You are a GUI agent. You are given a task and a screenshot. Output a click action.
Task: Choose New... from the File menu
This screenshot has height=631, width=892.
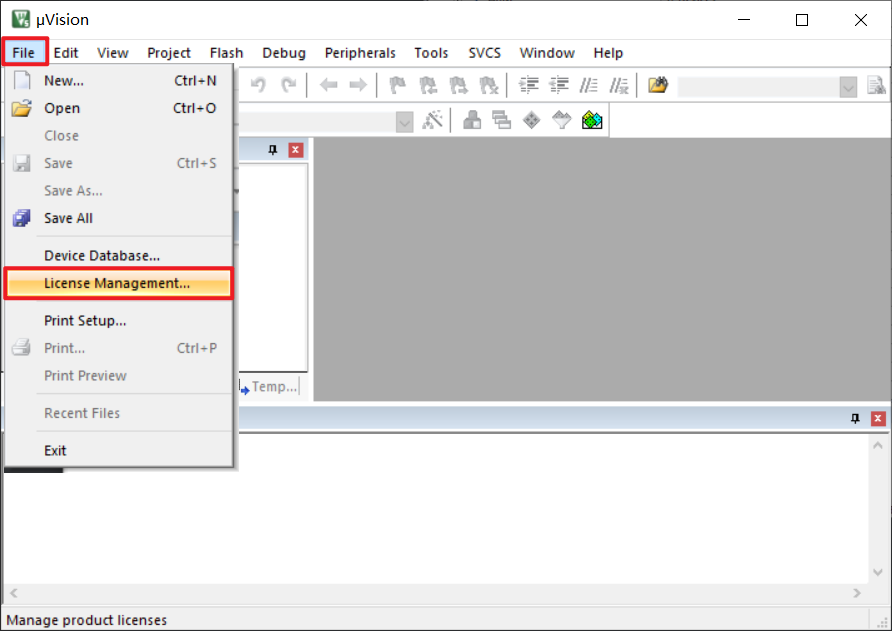[x=118, y=81]
